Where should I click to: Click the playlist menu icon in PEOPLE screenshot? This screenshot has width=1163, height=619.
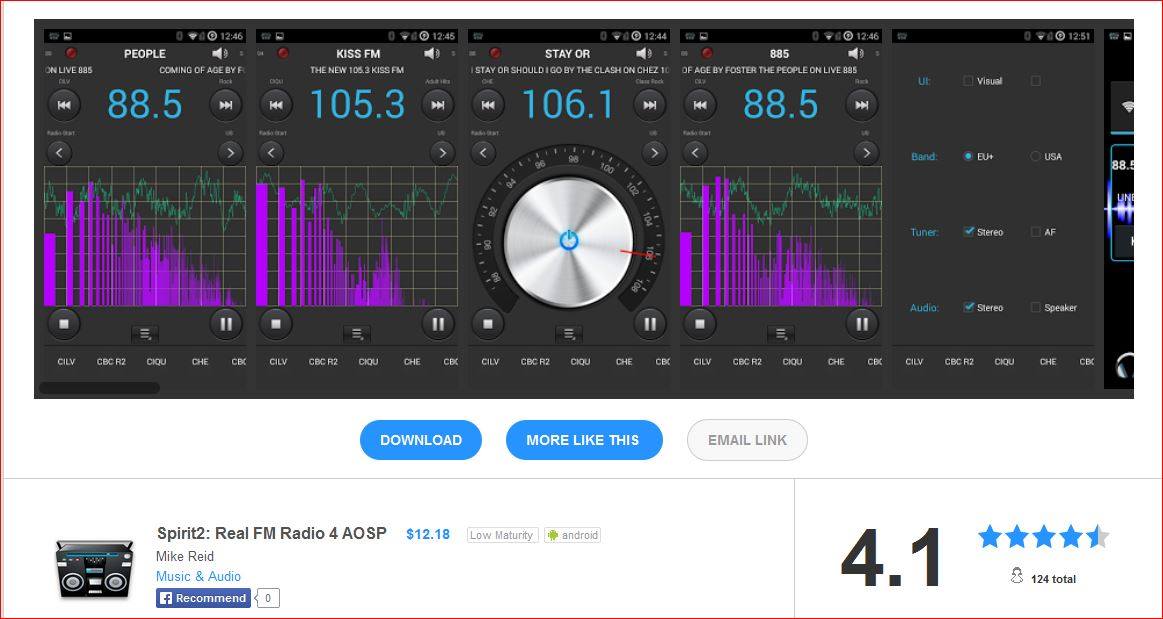pos(145,334)
